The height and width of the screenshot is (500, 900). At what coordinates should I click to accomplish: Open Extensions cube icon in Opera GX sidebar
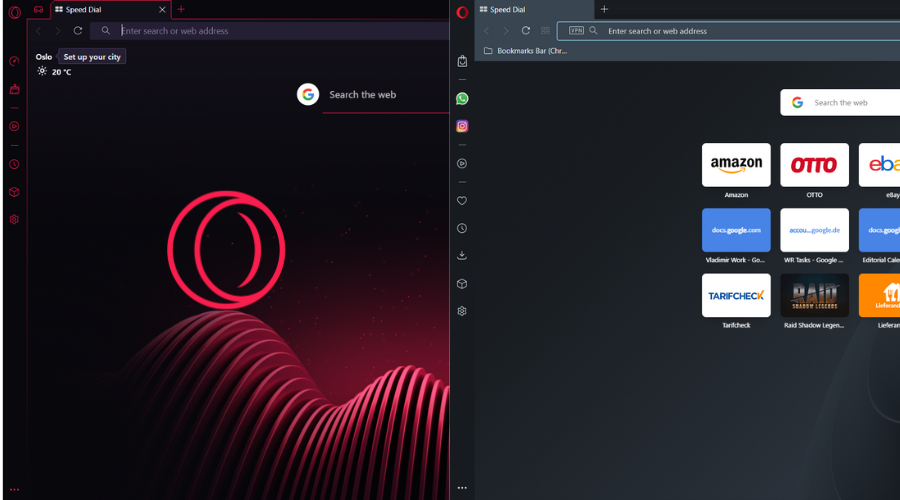pos(14,192)
